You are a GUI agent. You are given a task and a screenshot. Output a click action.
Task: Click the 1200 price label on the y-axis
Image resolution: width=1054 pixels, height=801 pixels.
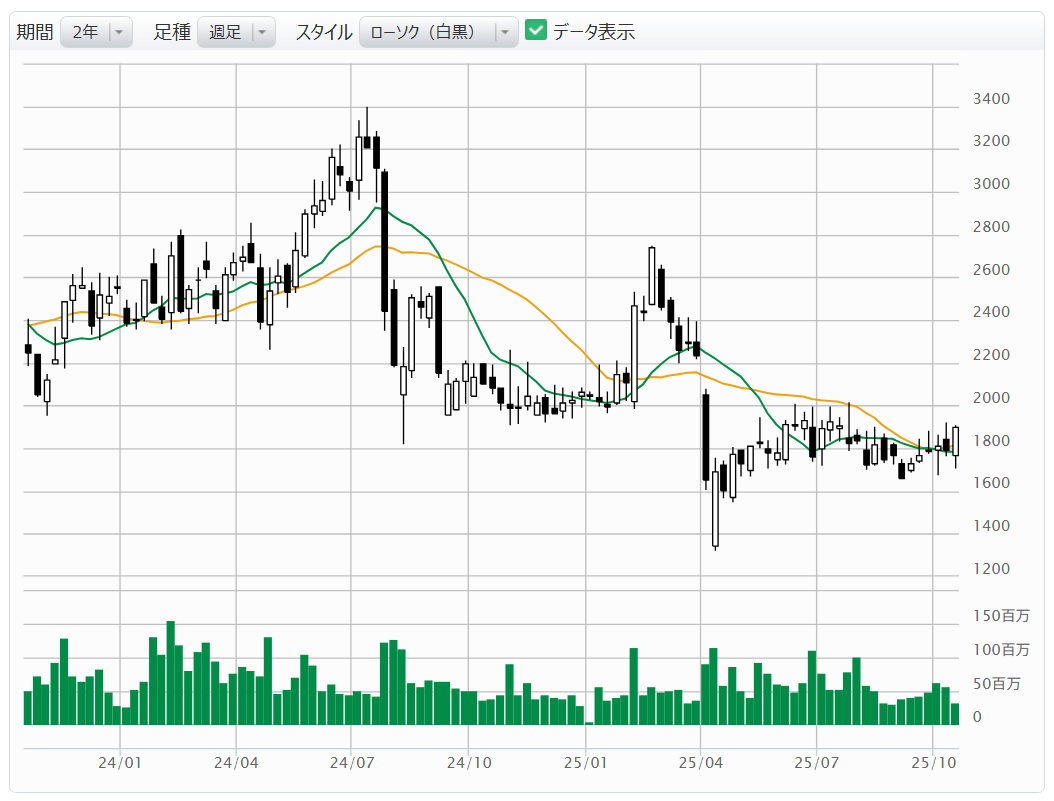point(990,569)
